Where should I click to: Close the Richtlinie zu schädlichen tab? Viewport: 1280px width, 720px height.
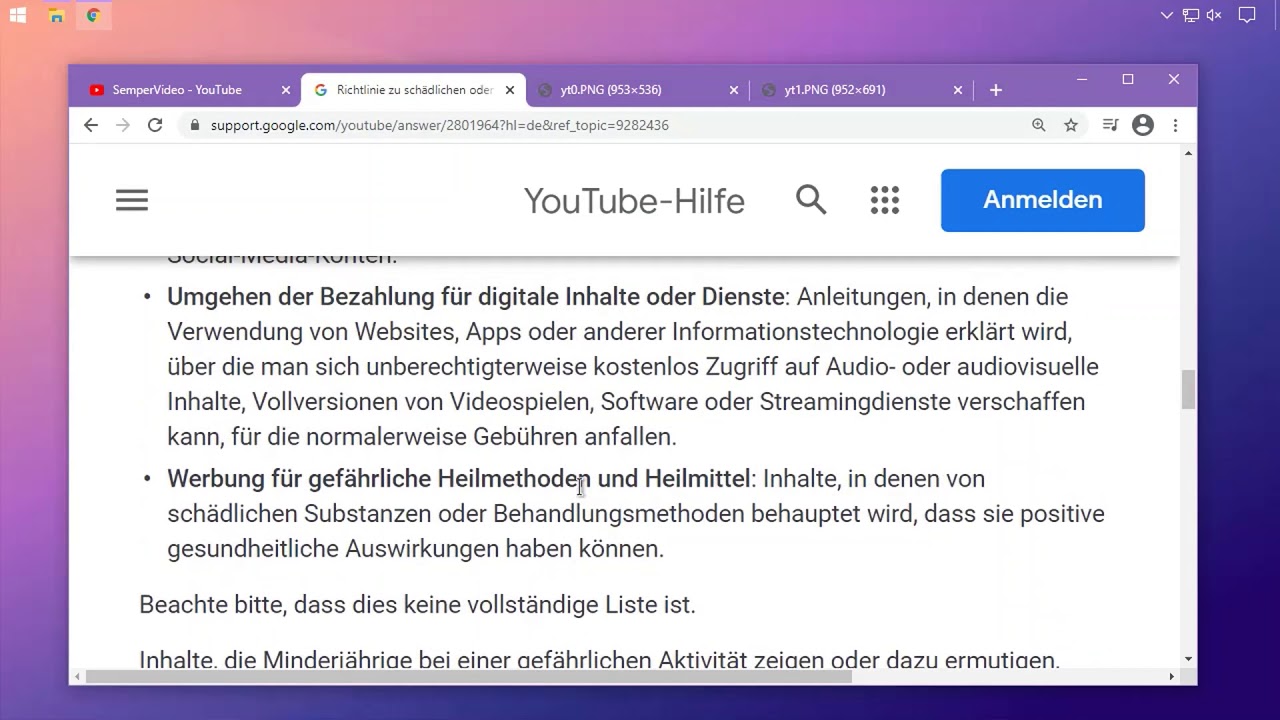[x=510, y=90]
